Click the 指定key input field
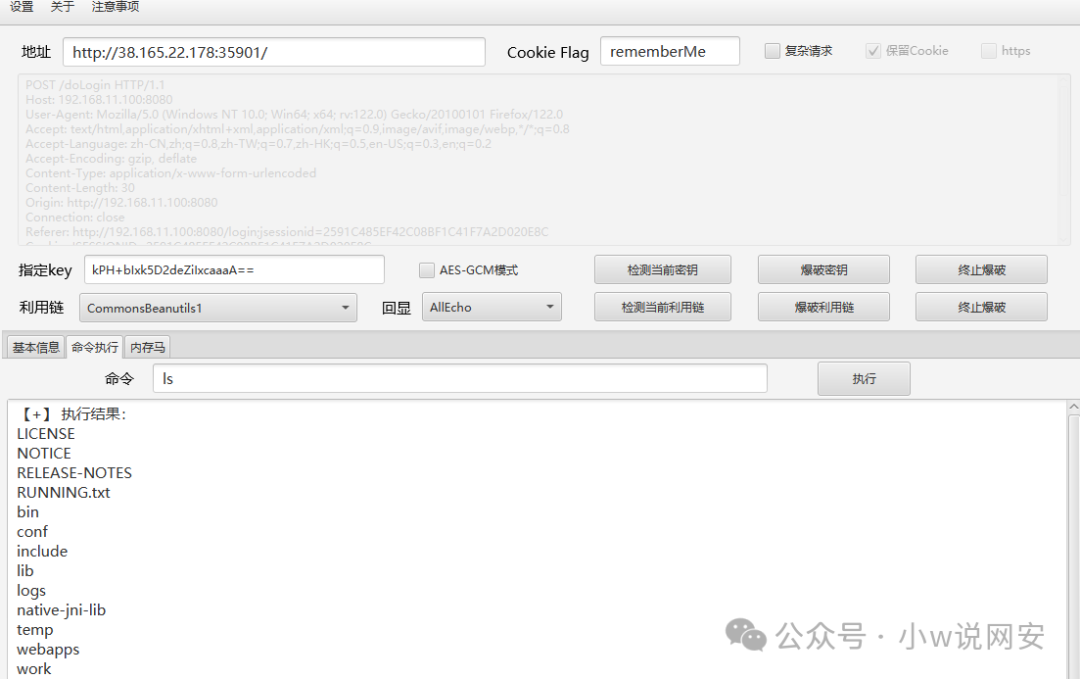 point(234,270)
